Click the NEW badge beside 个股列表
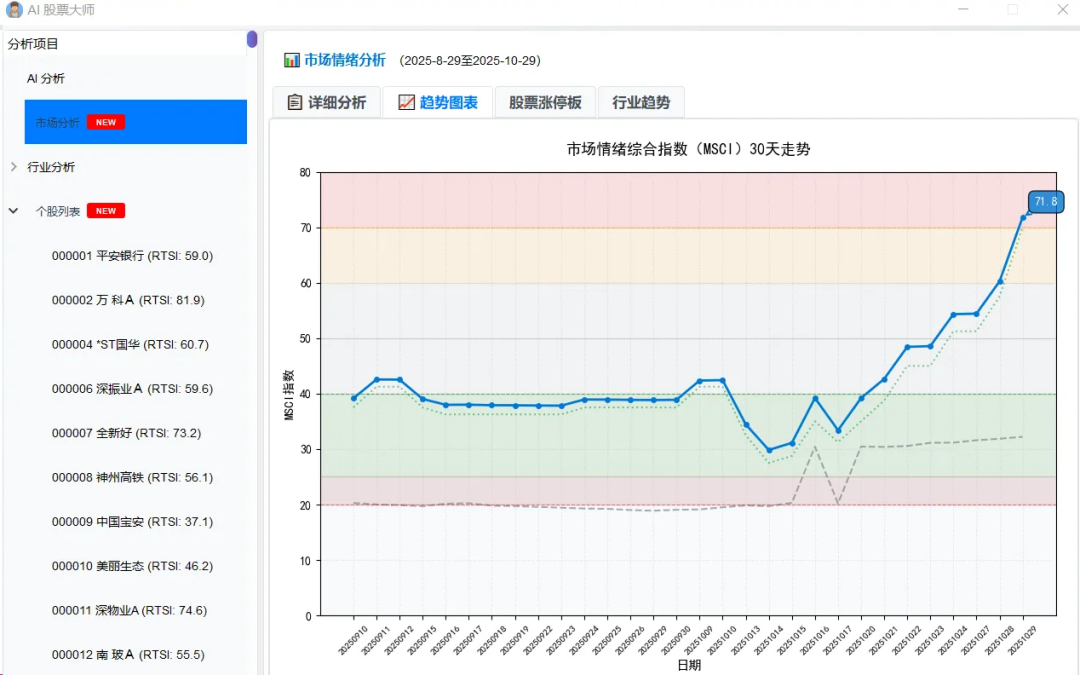Image resolution: width=1080 pixels, height=675 pixels. tap(106, 211)
